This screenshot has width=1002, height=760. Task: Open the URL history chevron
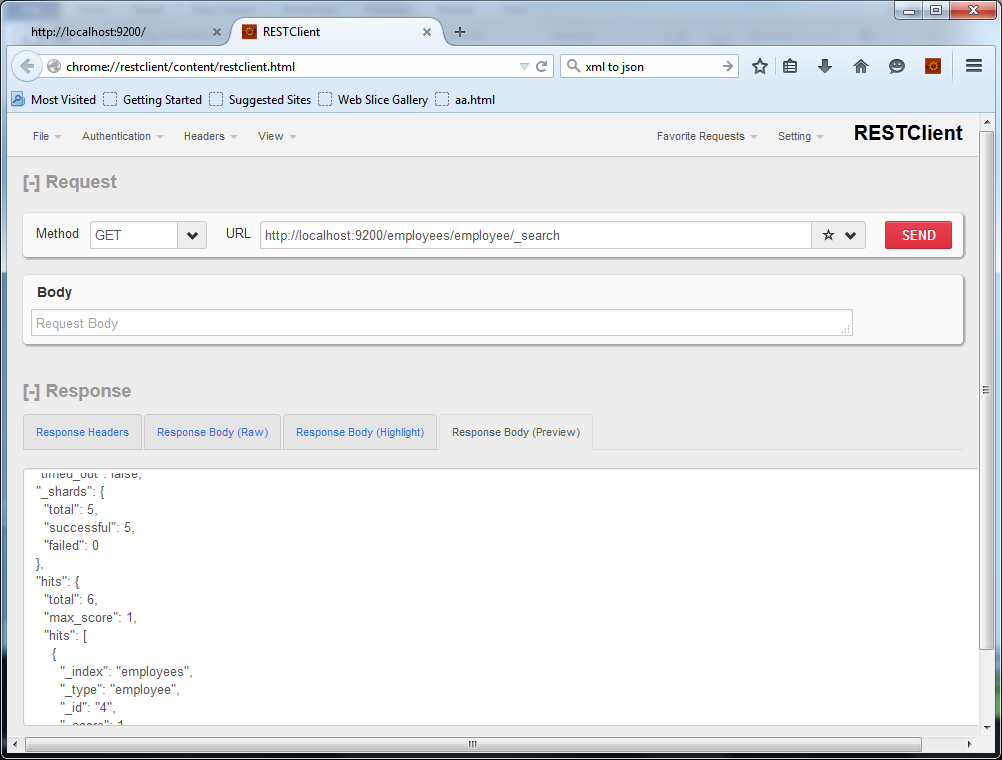(x=851, y=235)
